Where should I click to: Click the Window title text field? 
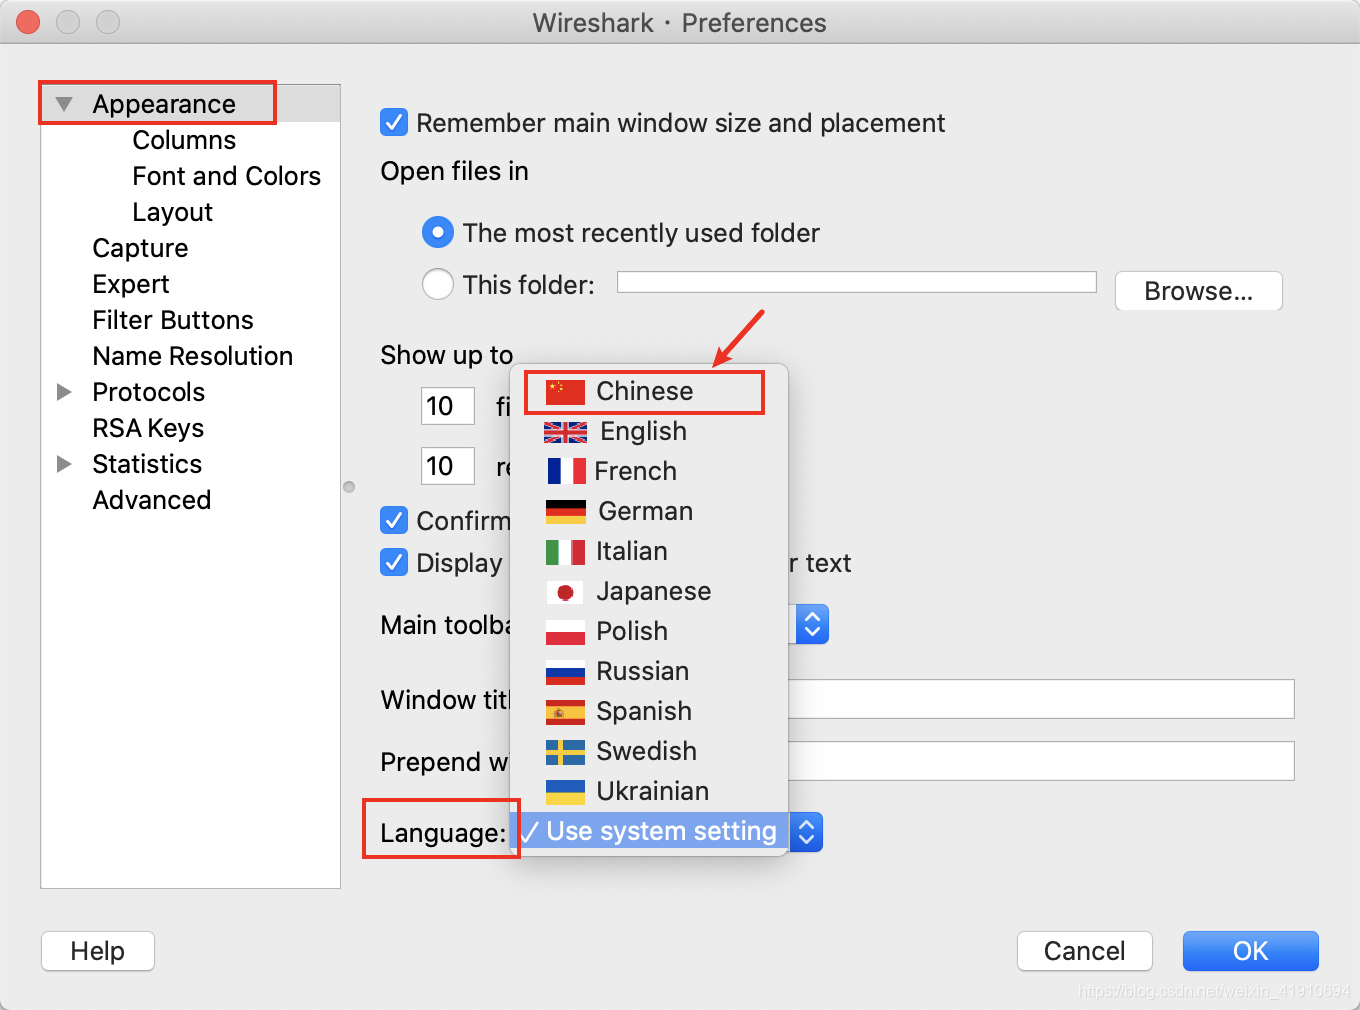pyautogui.click(x=1041, y=699)
